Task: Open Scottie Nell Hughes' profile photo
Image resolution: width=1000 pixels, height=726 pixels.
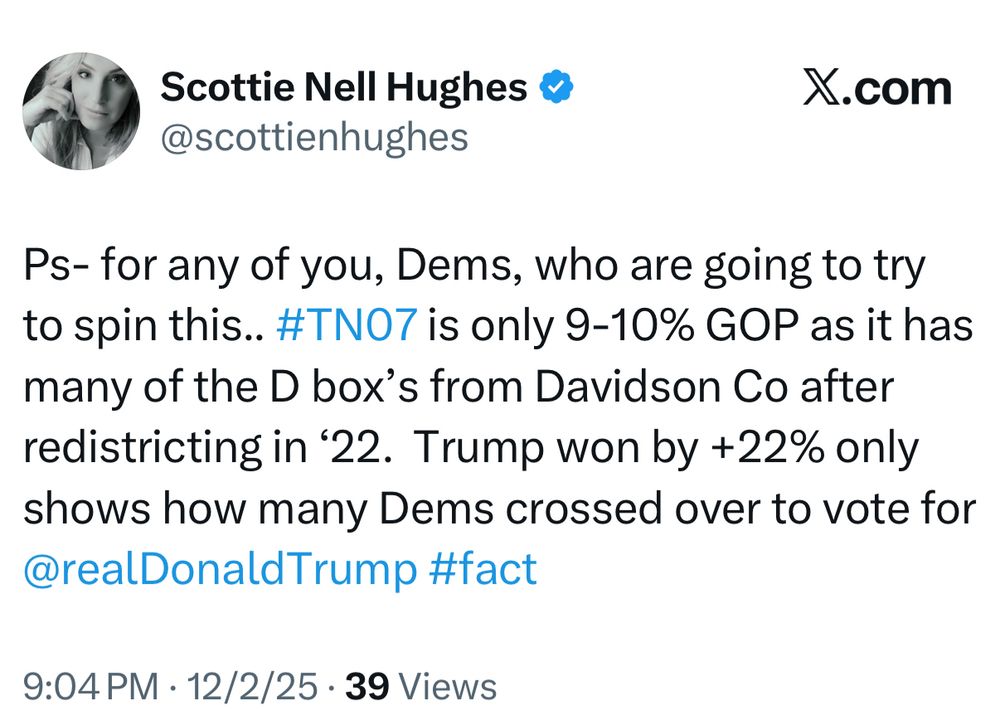Action: click(x=81, y=111)
